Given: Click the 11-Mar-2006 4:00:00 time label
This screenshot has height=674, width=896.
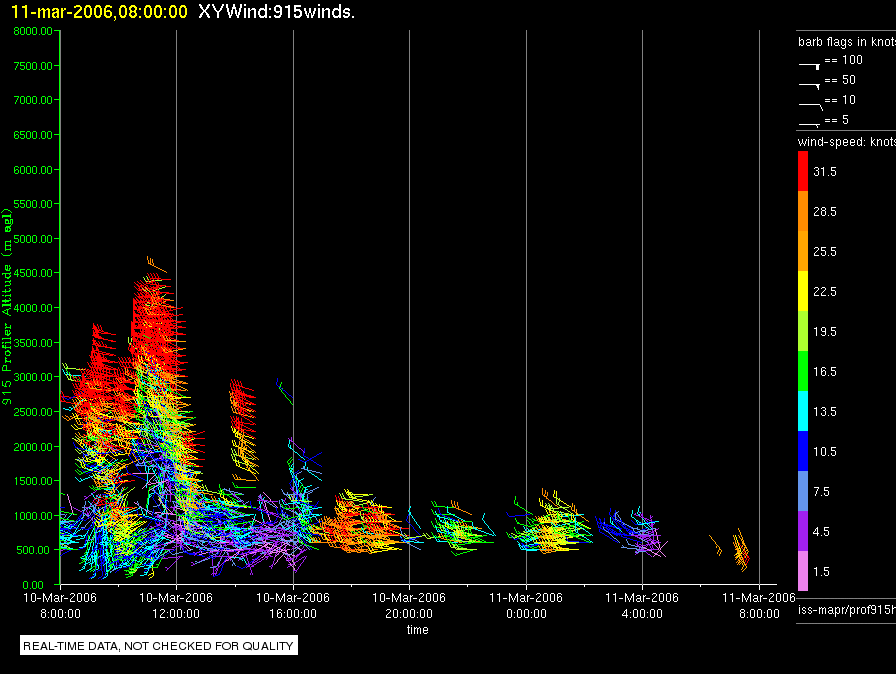Looking at the screenshot, I should tap(642, 605).
